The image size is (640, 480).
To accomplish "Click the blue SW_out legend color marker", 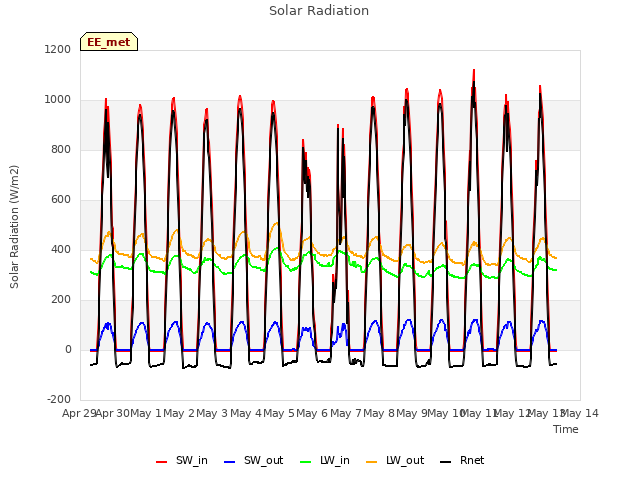I will click(x=230, y=462).
